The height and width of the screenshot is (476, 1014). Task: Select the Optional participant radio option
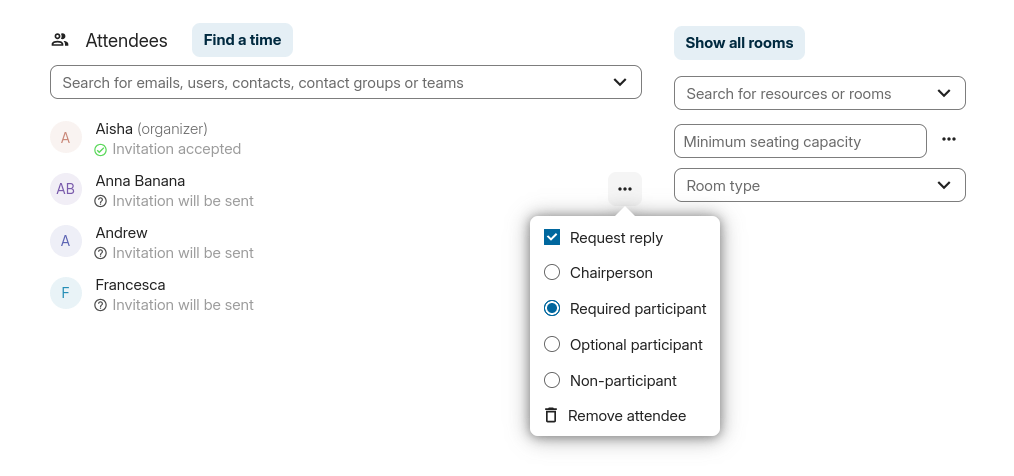[552, 345]
